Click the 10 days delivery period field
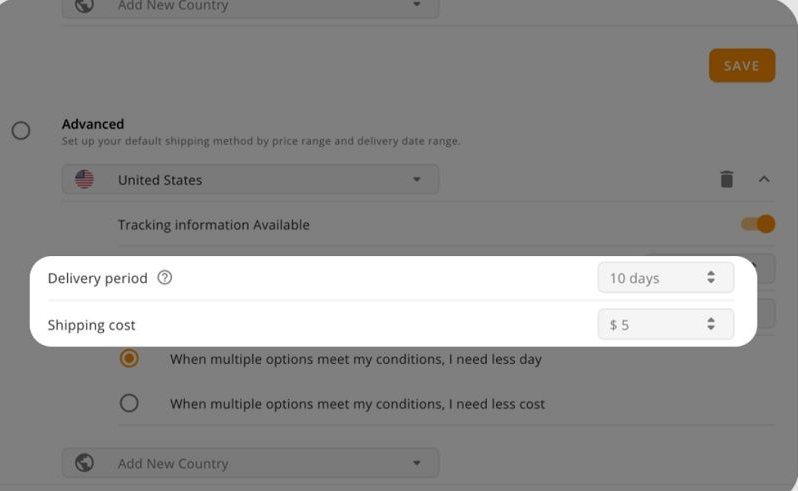 [x=666, y=278]
